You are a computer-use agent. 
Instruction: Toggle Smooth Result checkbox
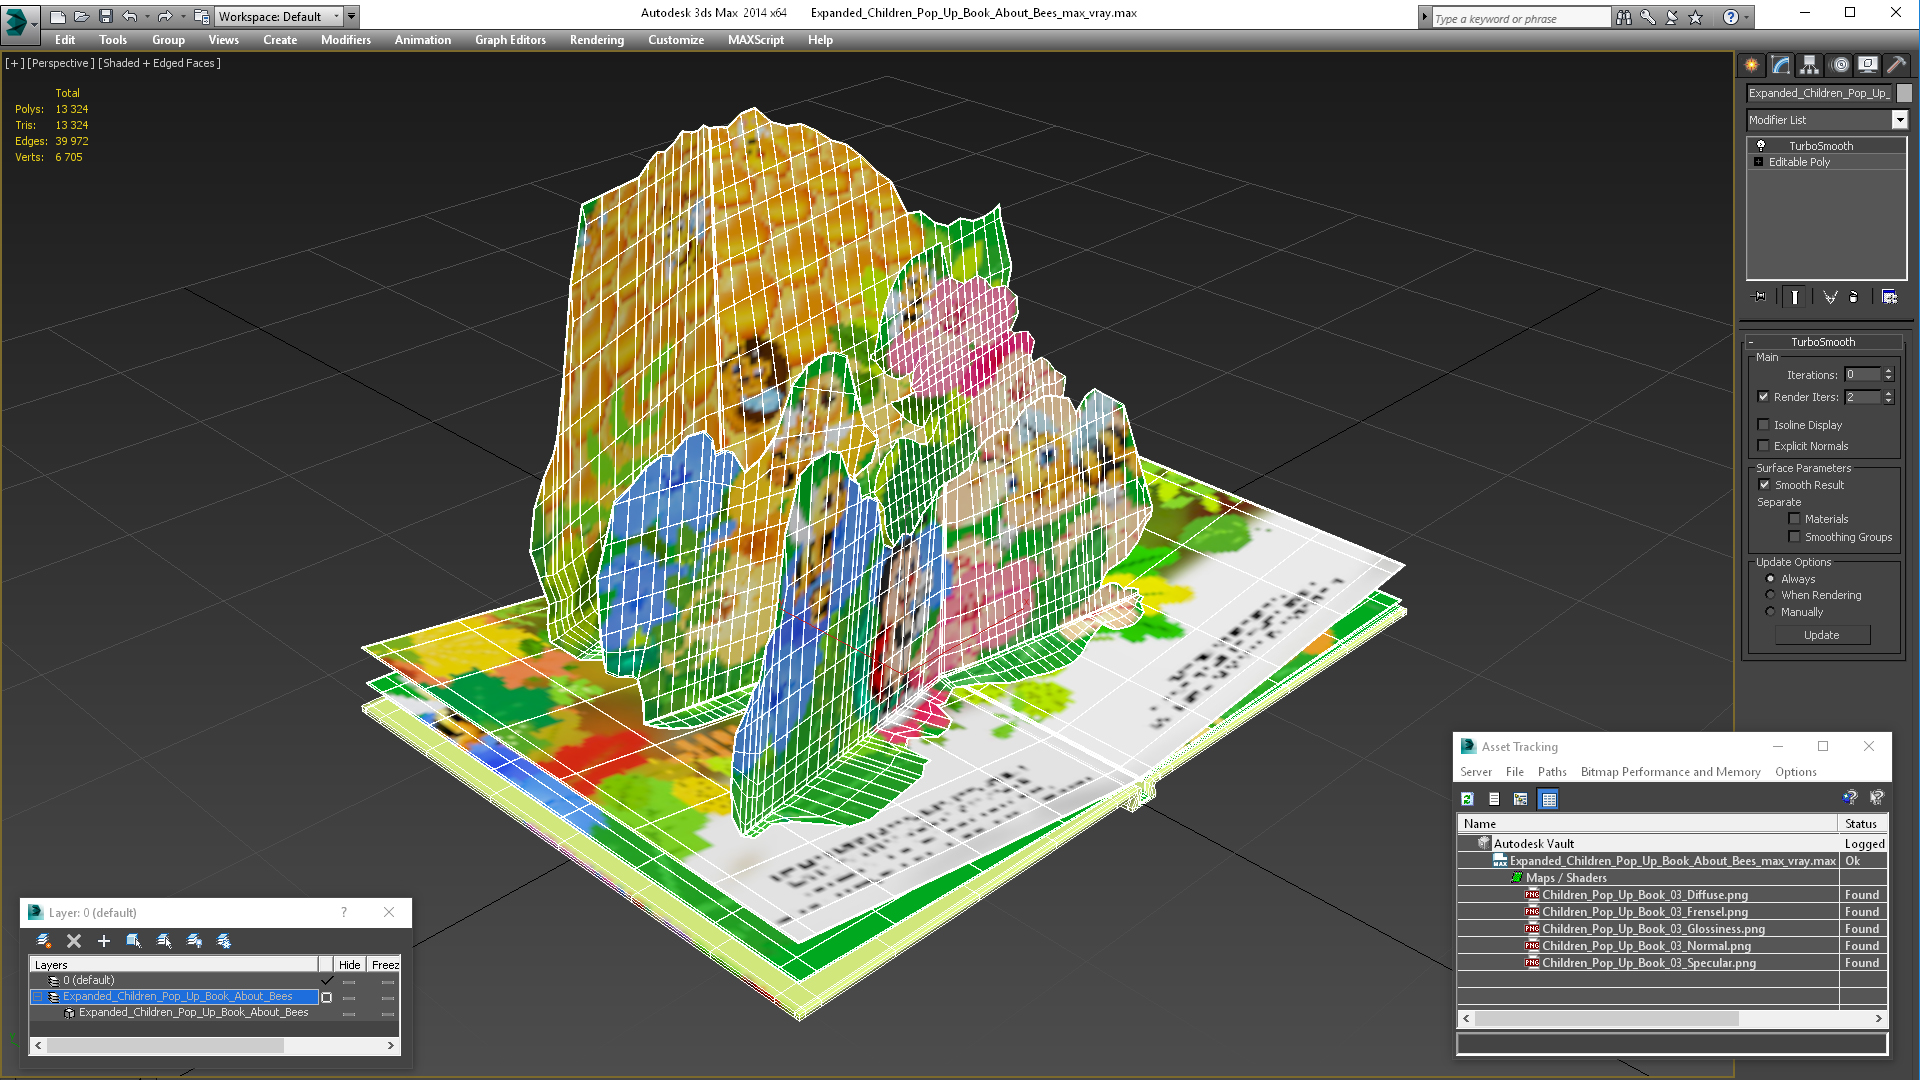tap(1765, 485)
